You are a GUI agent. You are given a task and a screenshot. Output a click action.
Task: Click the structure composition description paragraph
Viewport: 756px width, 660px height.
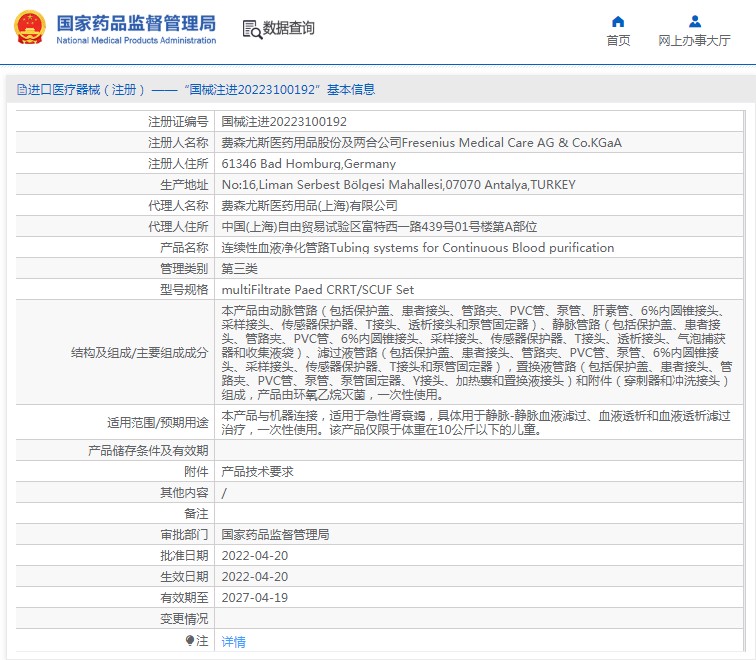point(476,352)
